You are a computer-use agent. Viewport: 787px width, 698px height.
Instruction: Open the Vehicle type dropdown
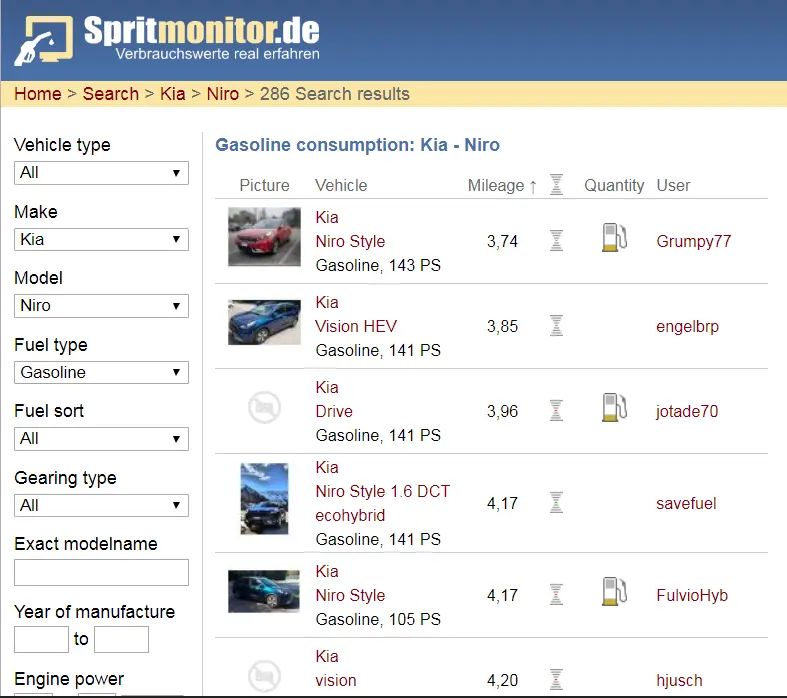click(x=101, y=173)
